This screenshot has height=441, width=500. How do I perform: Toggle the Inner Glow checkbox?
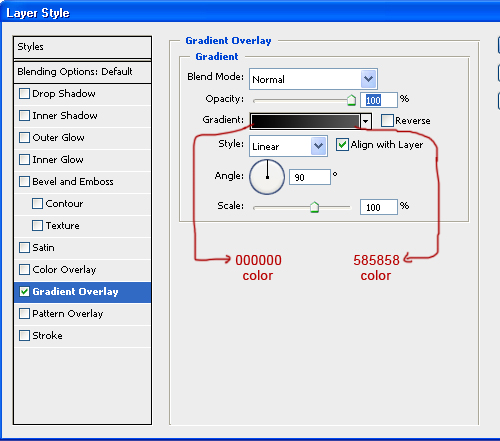pos(24,160)
